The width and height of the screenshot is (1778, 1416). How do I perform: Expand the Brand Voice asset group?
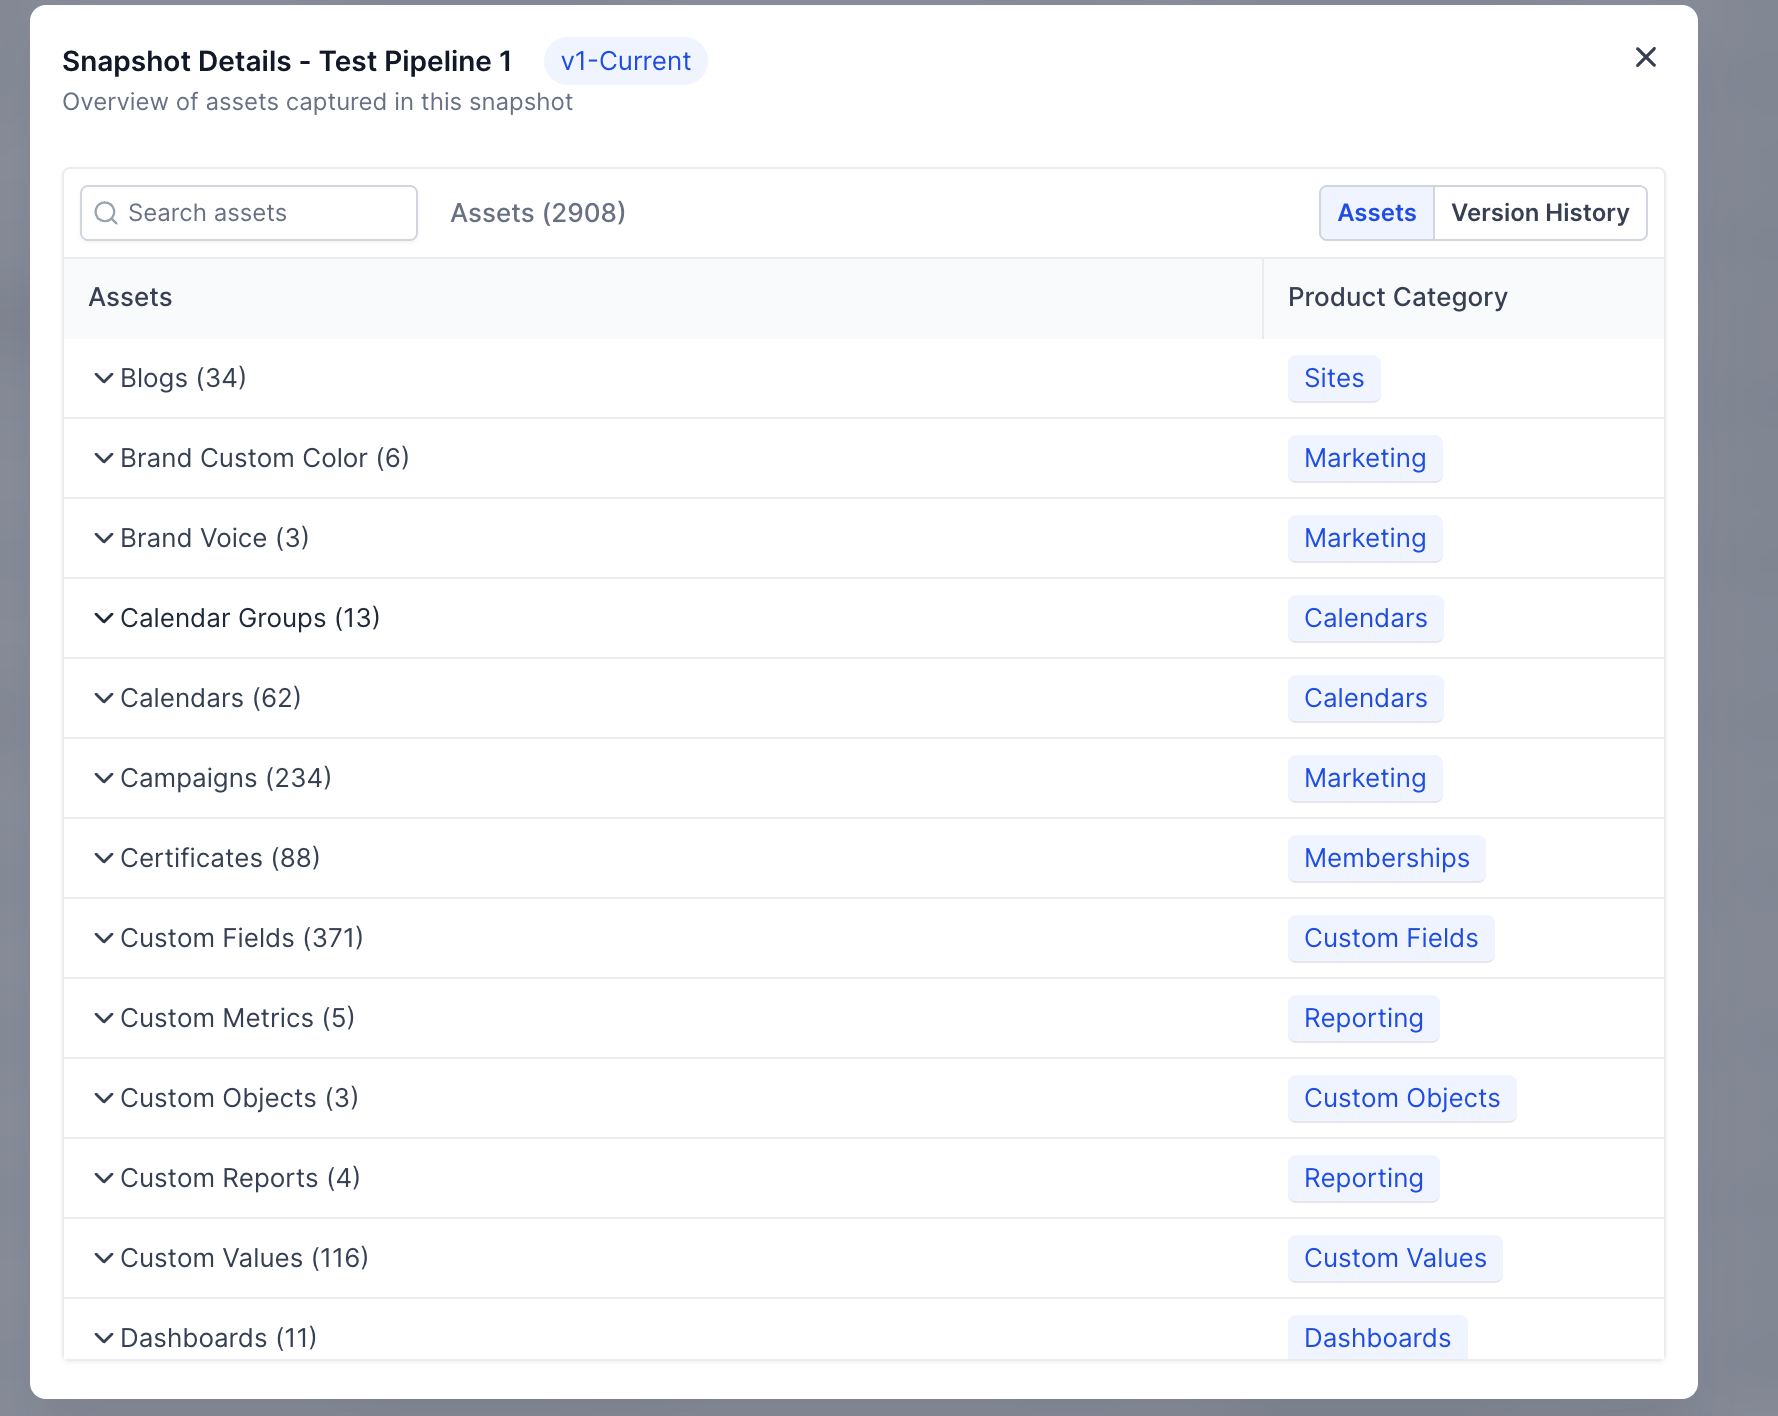[x=104, y=537]
